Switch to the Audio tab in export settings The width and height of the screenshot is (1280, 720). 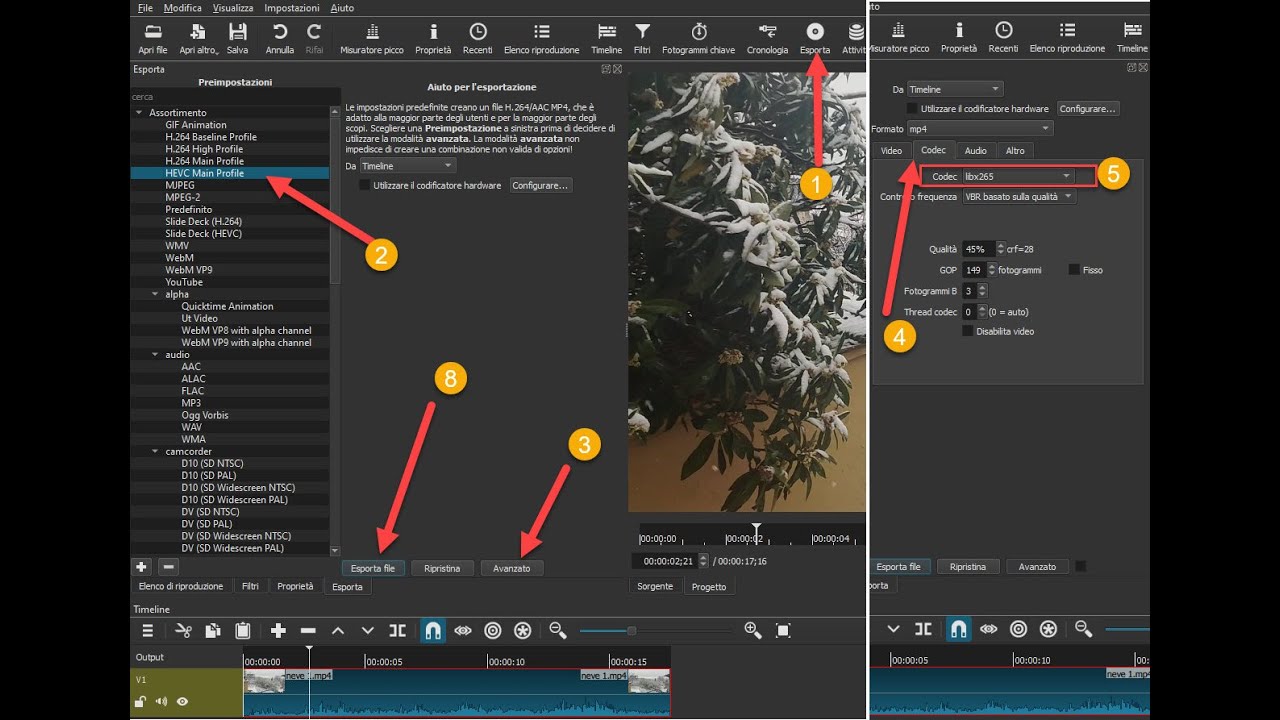pyautogui.click(x=975, y=151)
